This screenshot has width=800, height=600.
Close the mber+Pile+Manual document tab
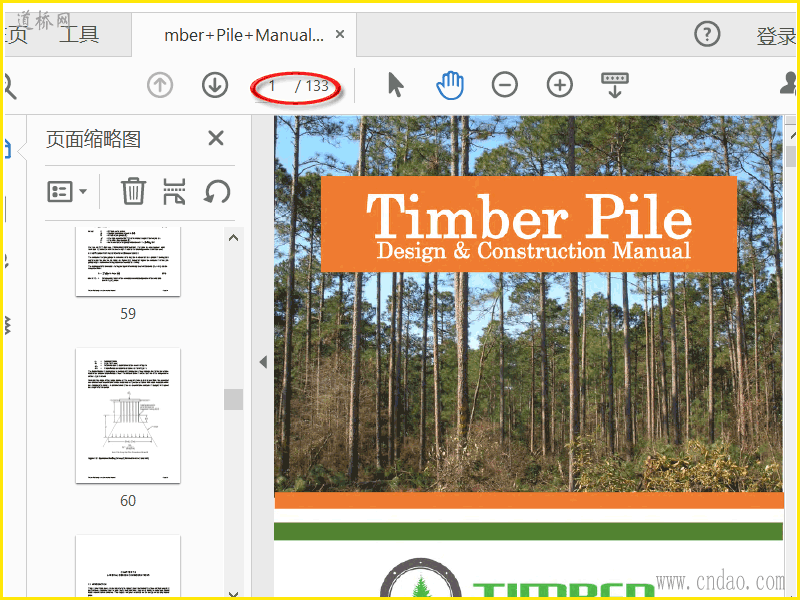tap(340, 34)
